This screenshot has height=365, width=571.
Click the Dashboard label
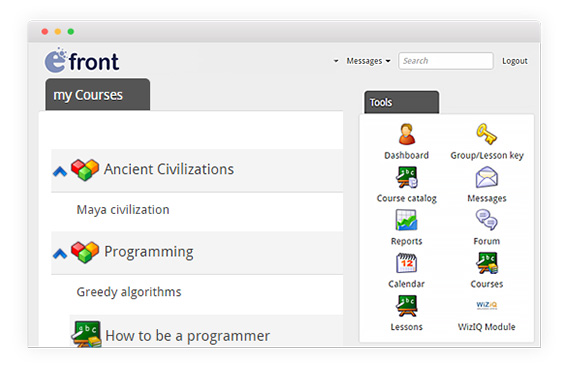tap(406, 156)
